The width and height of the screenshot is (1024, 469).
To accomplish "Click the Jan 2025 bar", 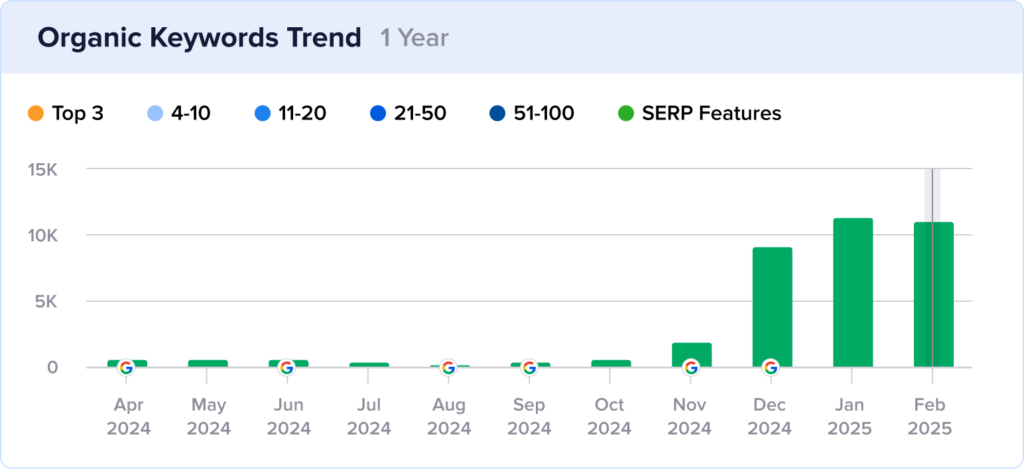I will [x=853, y=293].
